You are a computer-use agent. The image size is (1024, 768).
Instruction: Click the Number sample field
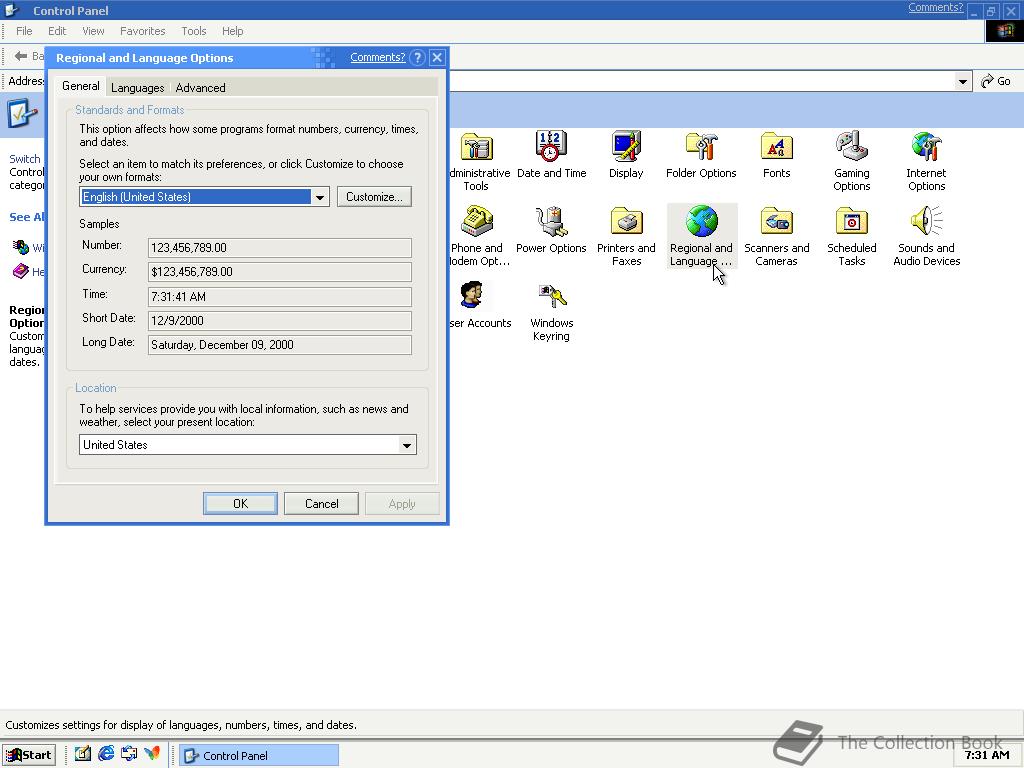(x=280, y=248)
